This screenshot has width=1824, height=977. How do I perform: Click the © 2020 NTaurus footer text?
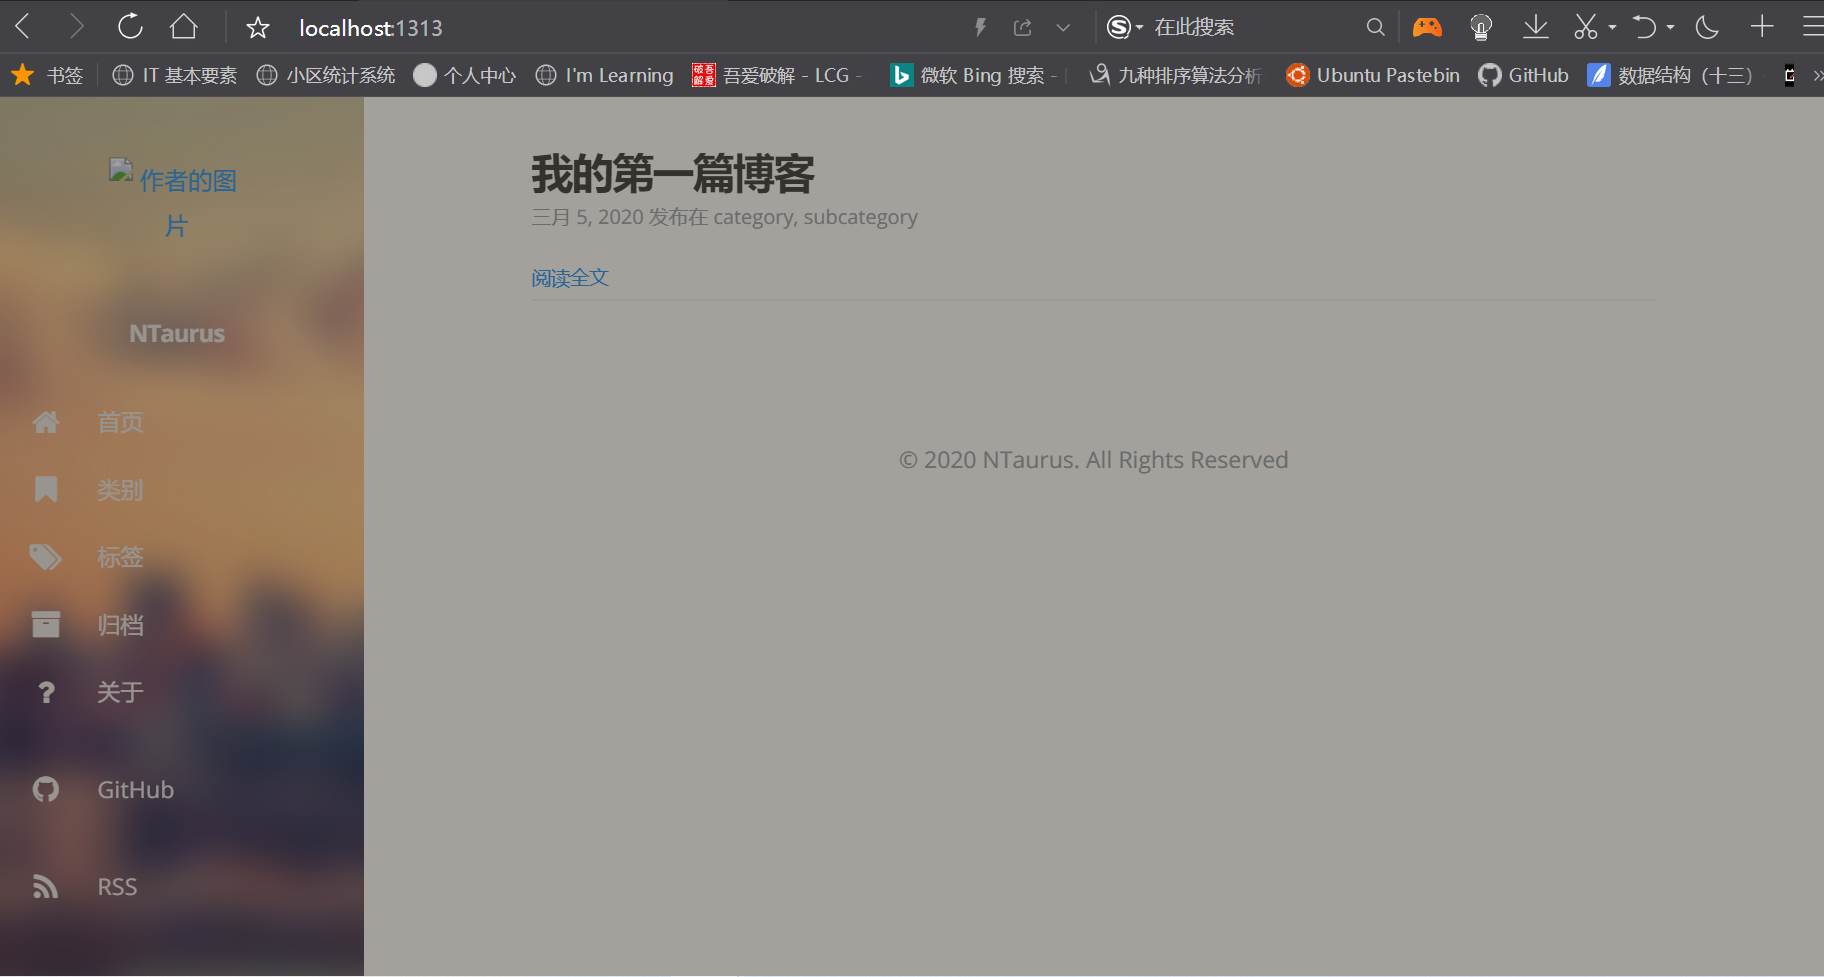click(1093, 460)
